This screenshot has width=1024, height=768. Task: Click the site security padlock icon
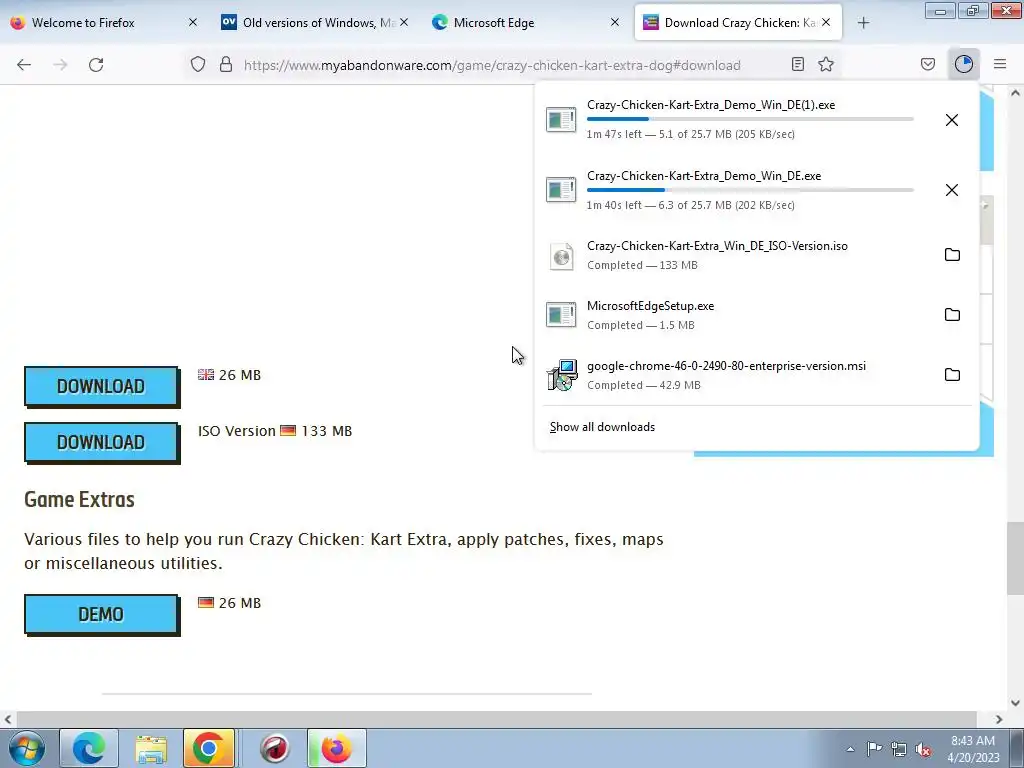coord(226,64)
